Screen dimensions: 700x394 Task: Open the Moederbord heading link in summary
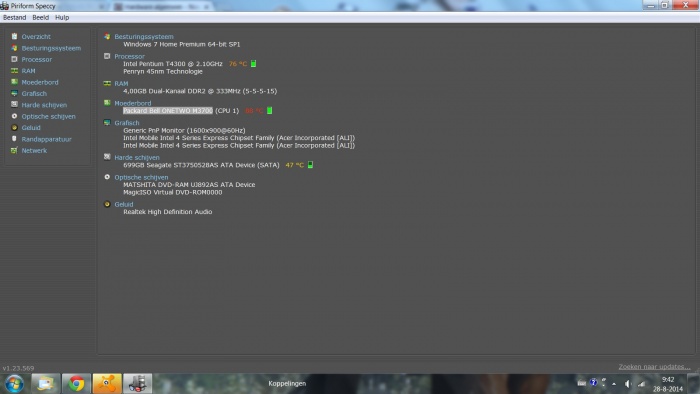[x=133, y=103]
